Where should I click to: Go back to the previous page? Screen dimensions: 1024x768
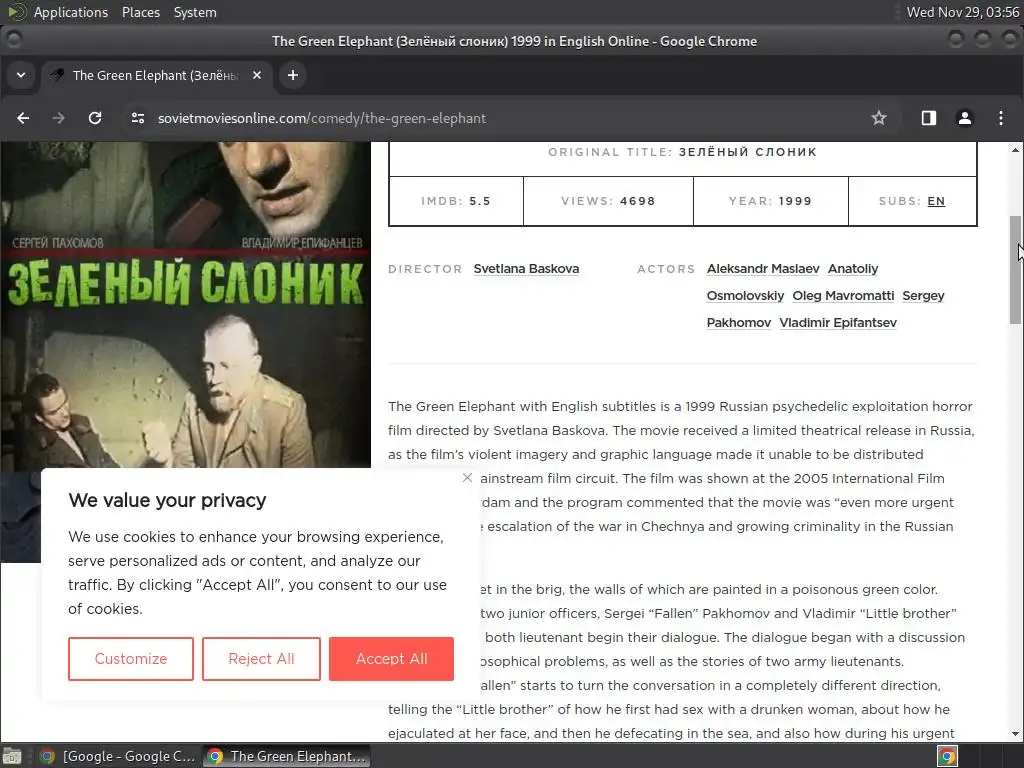pyautogui.click(x=23, y=118)
